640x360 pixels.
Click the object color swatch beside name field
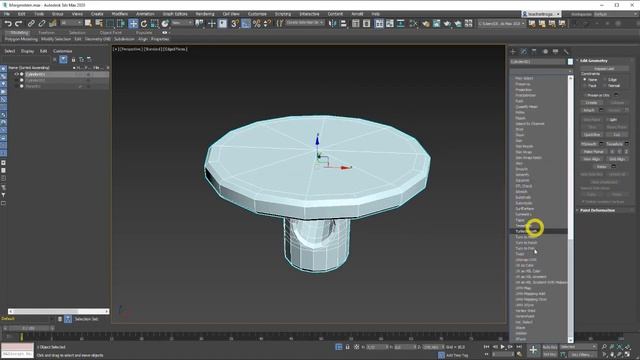tap(570, 62)
